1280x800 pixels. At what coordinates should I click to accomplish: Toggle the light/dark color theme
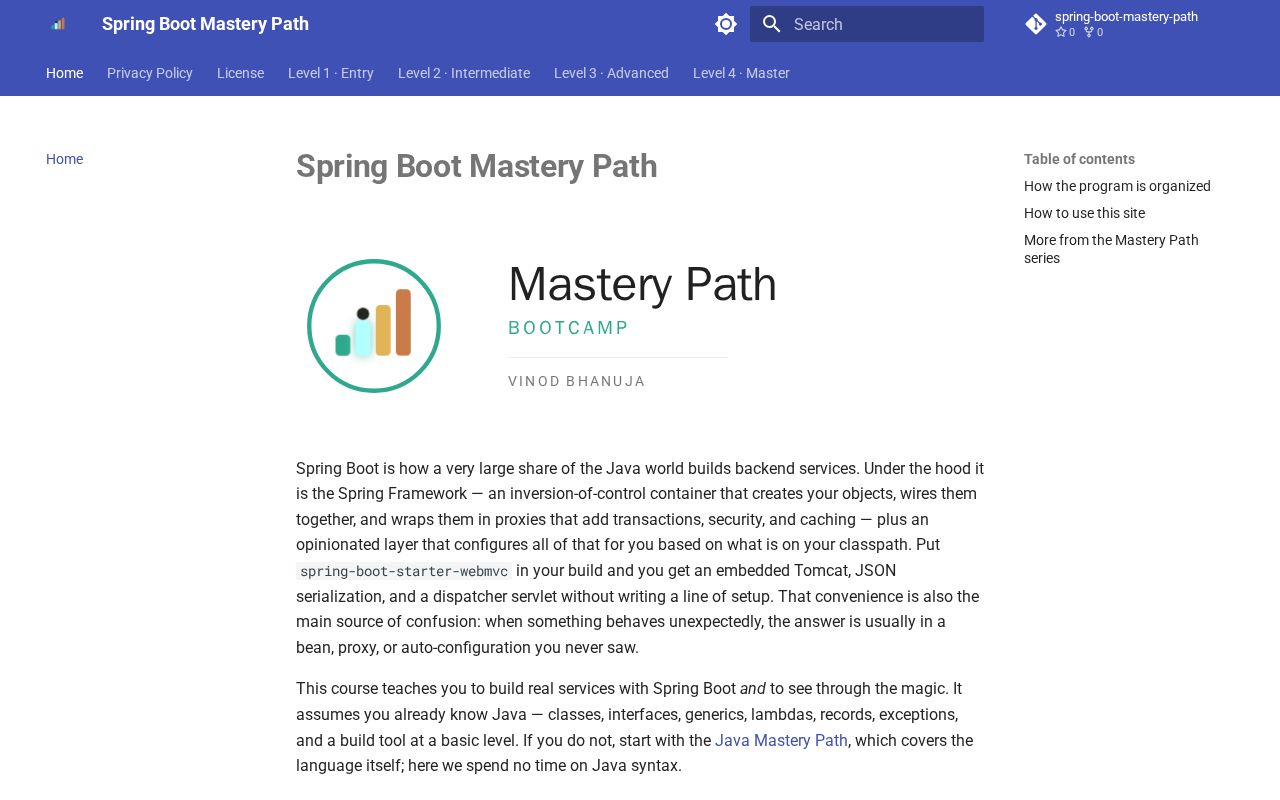726,24
